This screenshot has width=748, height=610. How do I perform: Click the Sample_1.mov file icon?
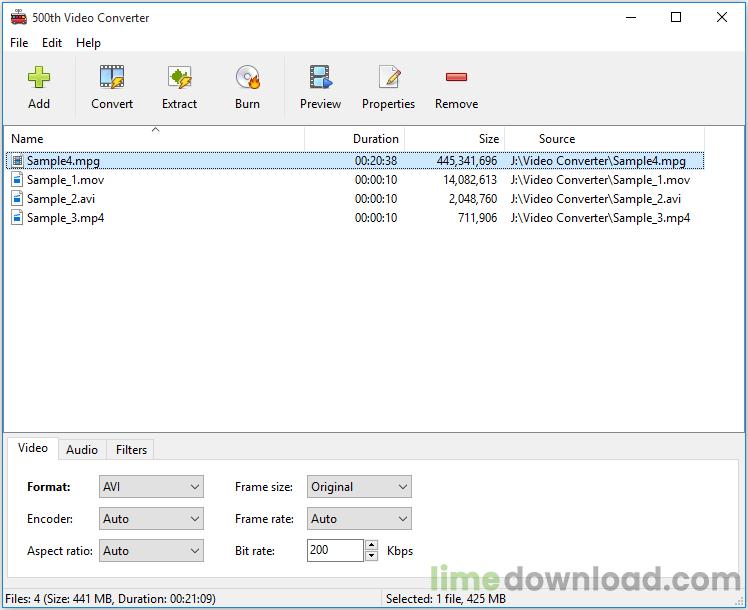pos(17,180)
